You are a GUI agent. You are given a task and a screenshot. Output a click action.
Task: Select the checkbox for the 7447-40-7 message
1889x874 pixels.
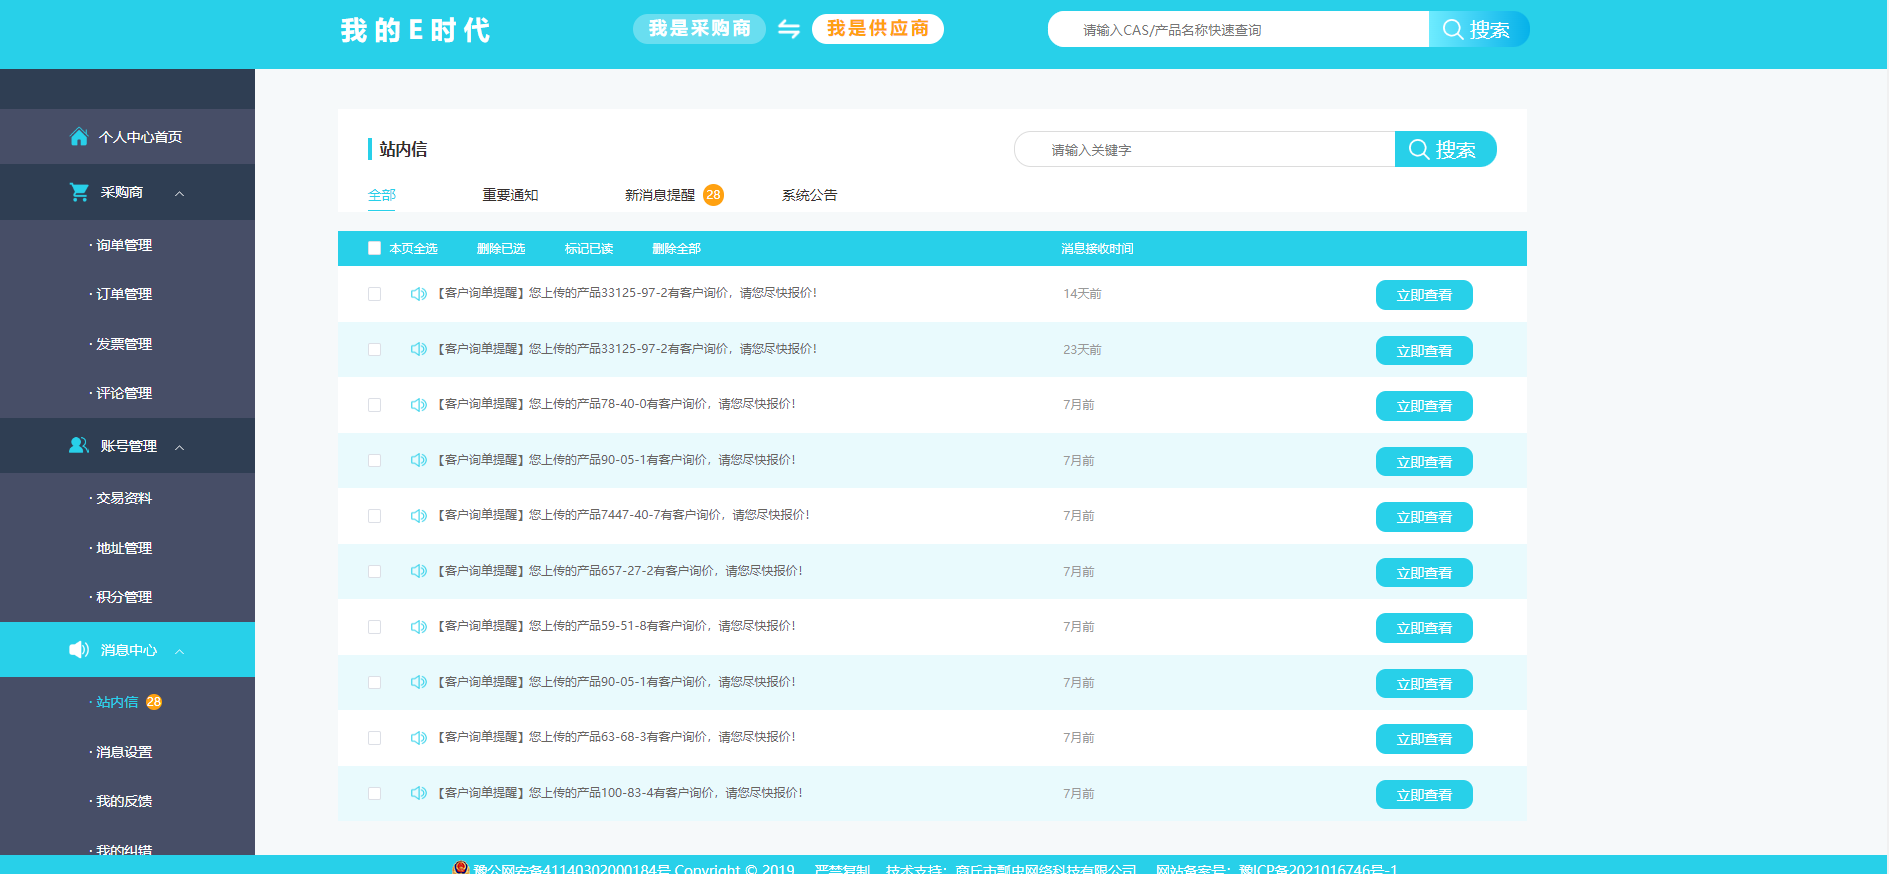(x=374, y=516)
